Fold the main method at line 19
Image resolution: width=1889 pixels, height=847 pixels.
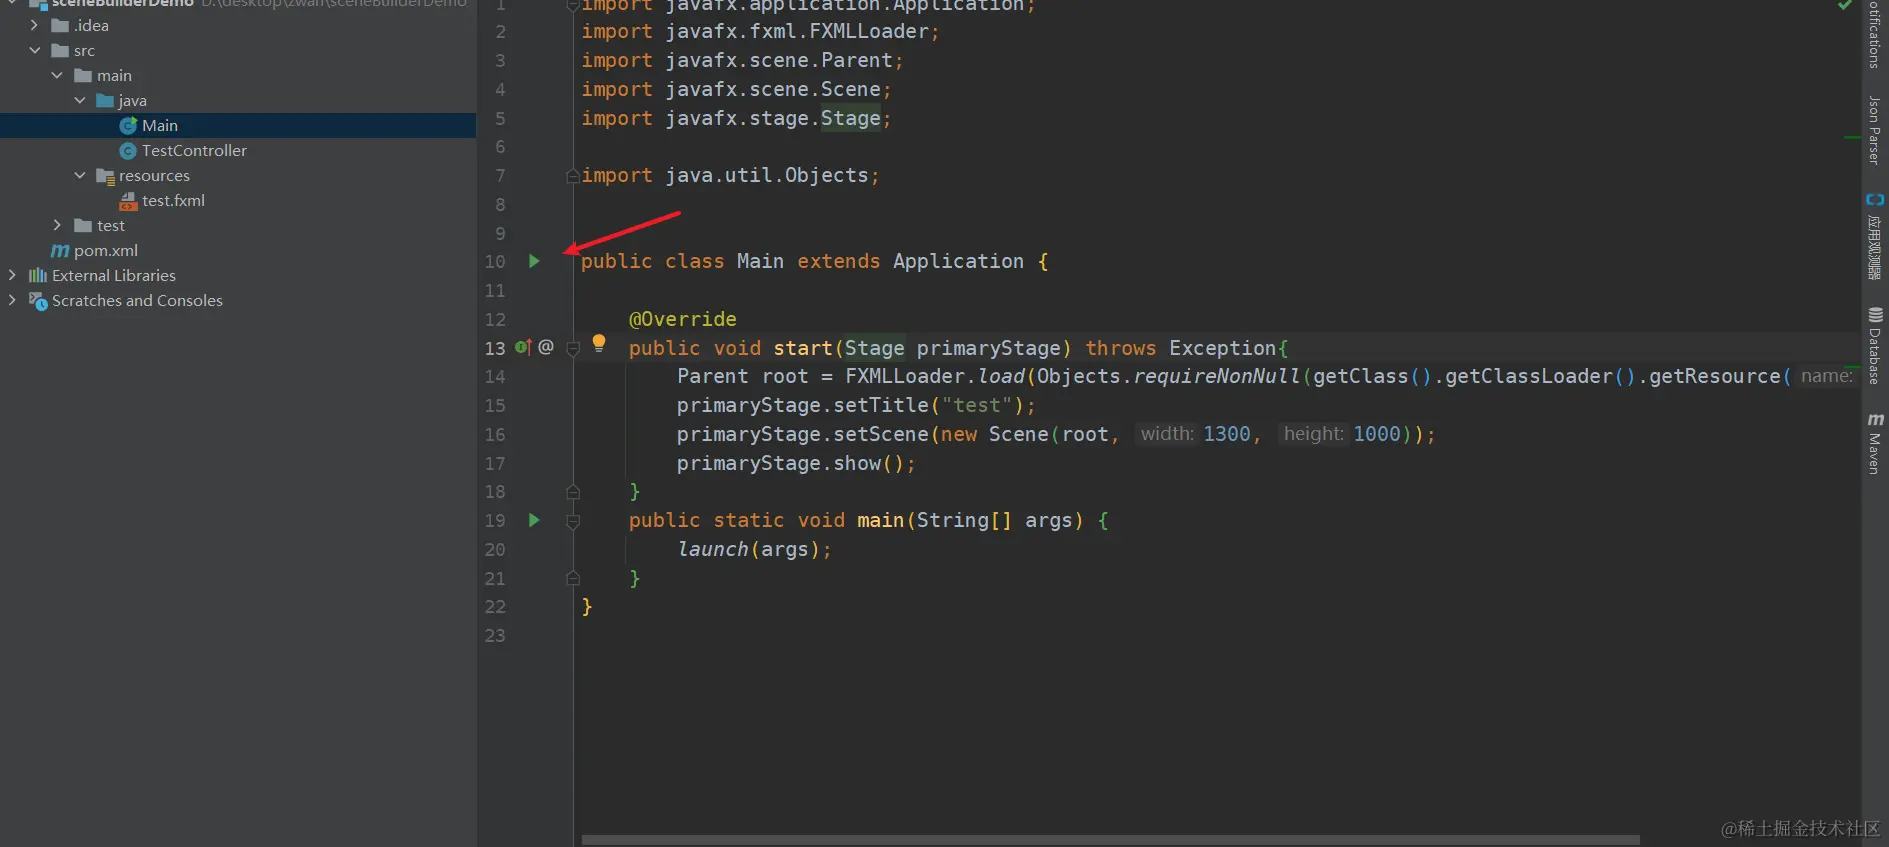(573, 521)
